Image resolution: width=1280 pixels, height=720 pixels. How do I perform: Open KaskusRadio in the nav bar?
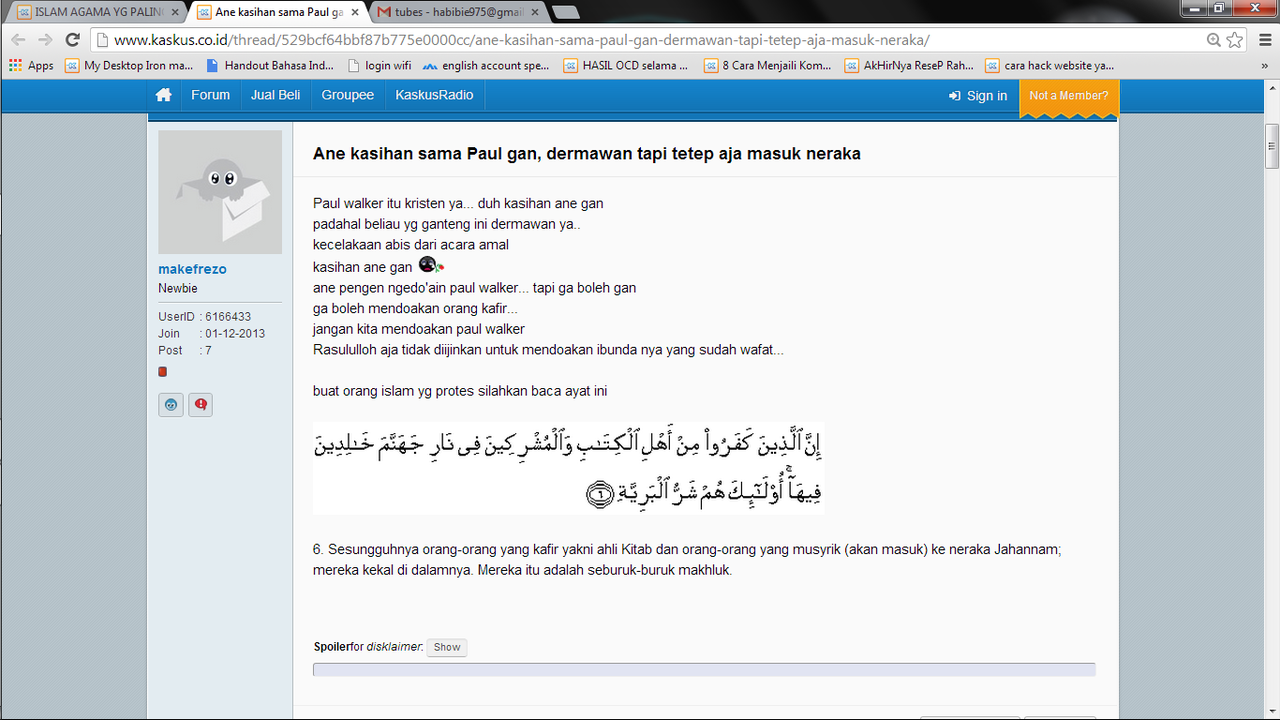click(x=435, y=95)
